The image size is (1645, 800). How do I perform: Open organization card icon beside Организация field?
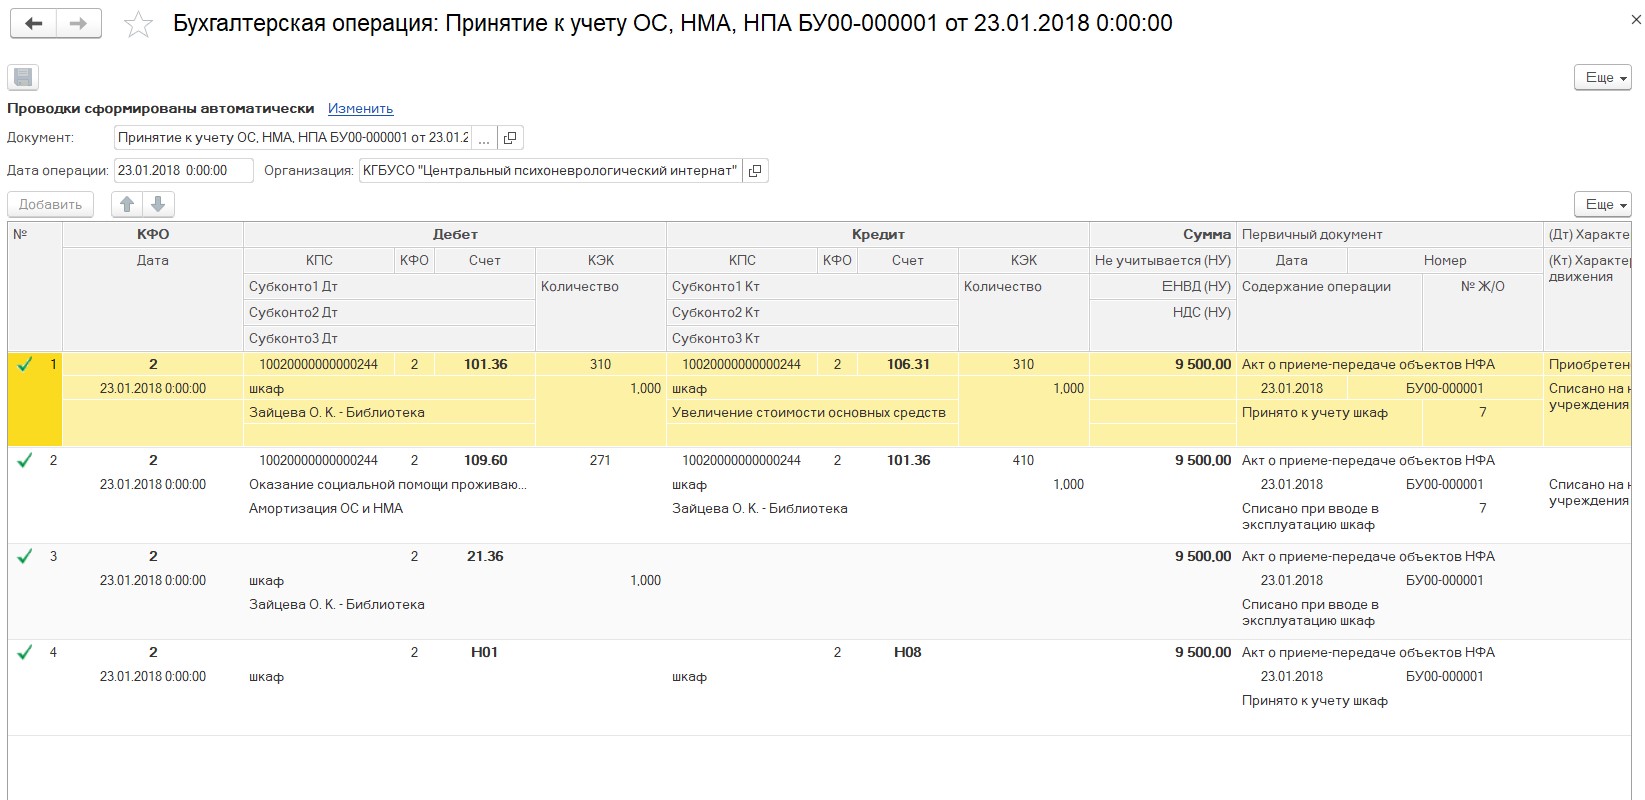point(755,171)
